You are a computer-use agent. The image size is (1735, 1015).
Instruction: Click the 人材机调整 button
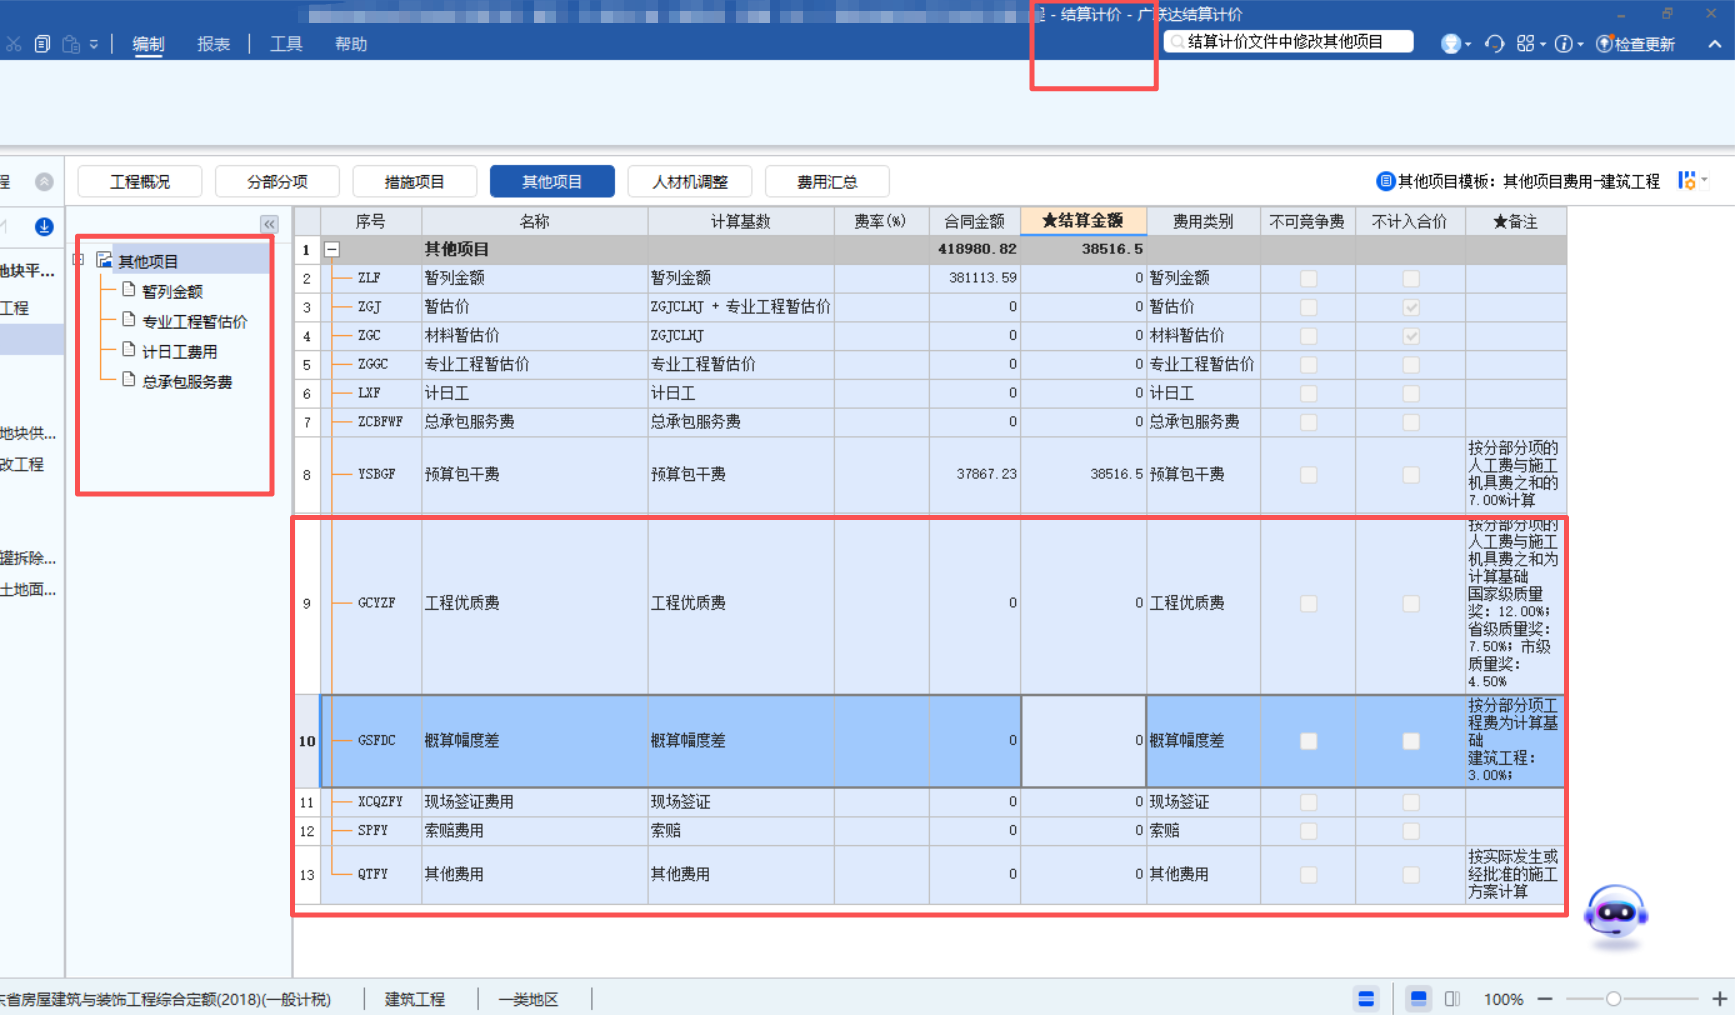point(689,181)
